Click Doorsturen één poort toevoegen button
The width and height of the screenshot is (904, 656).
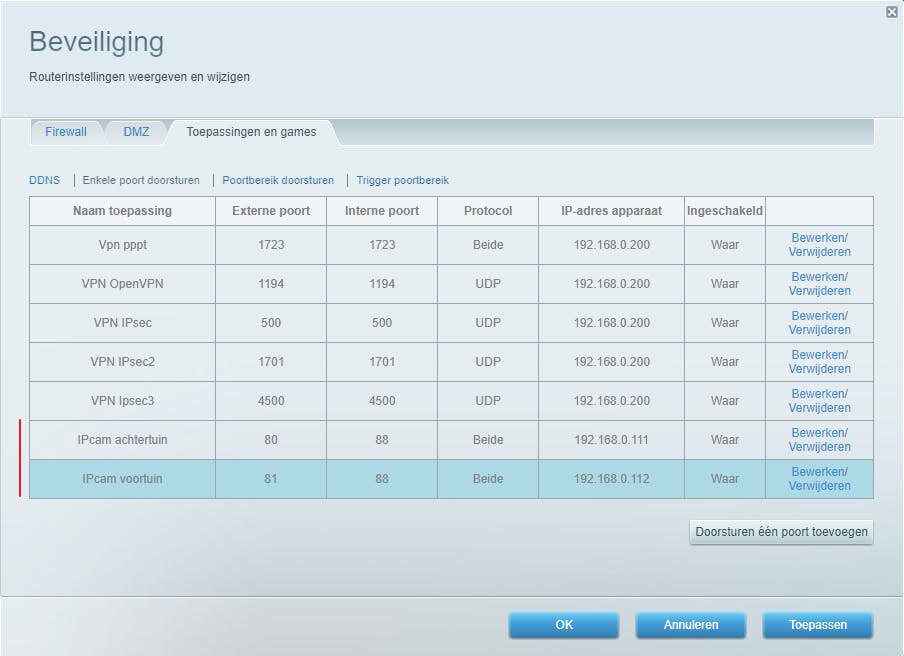point(781,531)
